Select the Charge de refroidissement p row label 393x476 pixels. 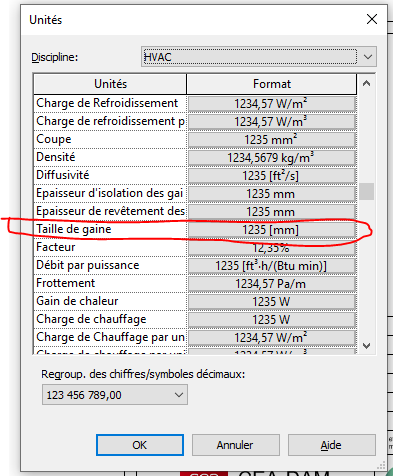coord(110,121)
